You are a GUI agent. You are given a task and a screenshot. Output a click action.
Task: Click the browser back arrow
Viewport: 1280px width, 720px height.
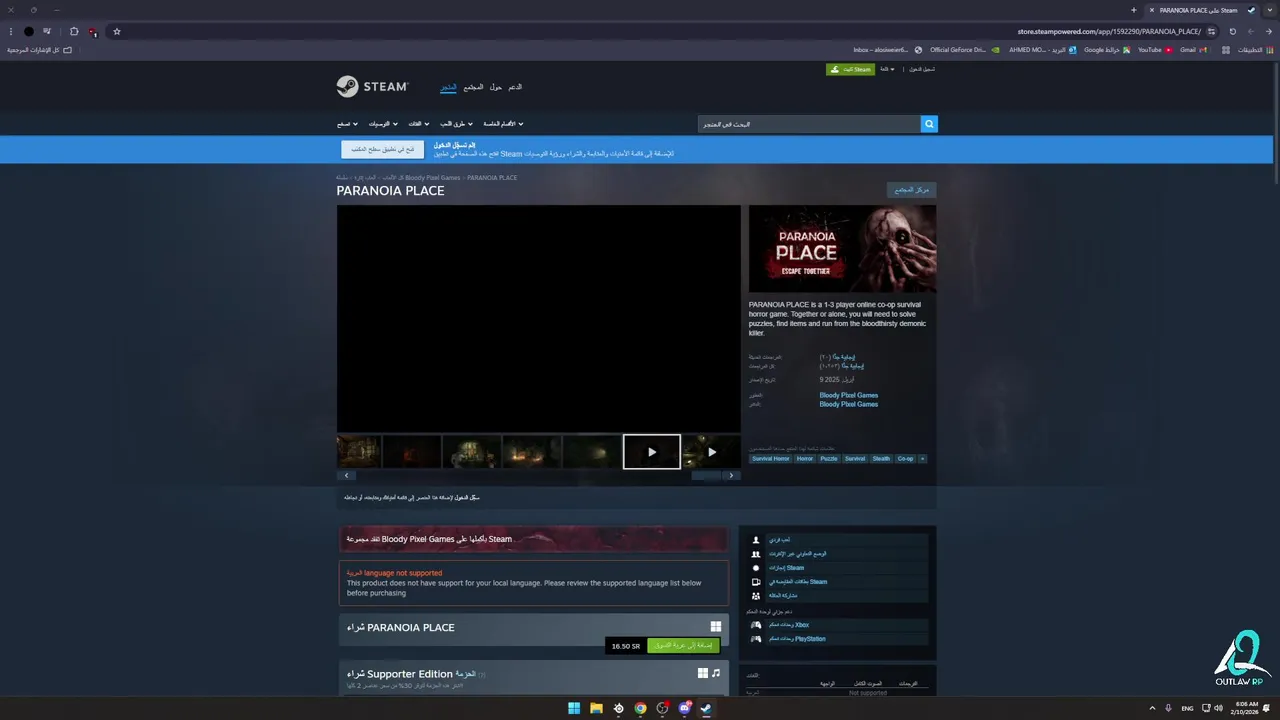pos(1268,31)
